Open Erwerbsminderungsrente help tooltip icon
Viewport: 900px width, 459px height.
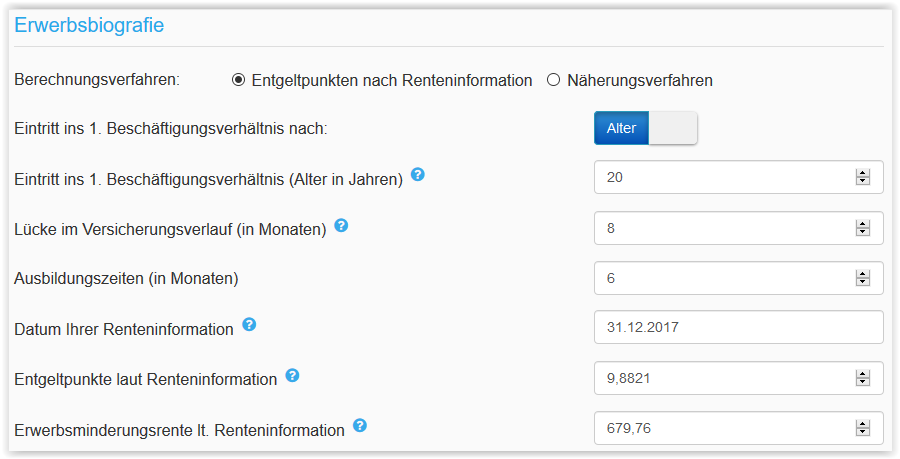pyautogui.click(x=360, y=425)
